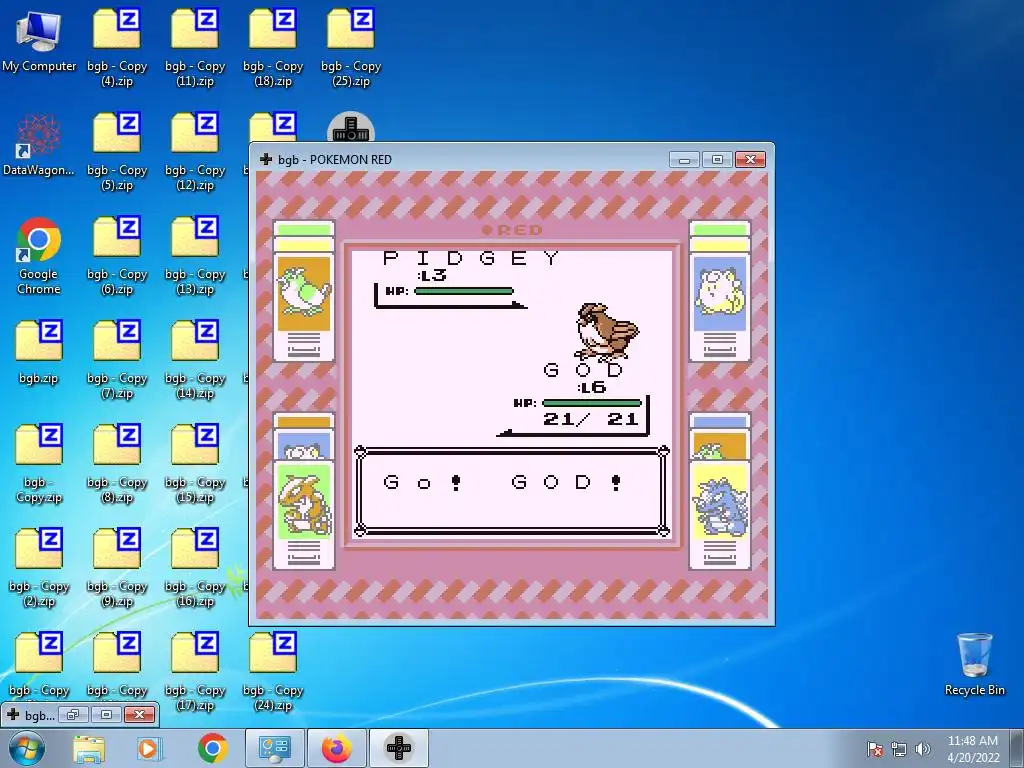Select bgb - Copy (12).zip file
1024x768 pixels.
coord(195,152)
